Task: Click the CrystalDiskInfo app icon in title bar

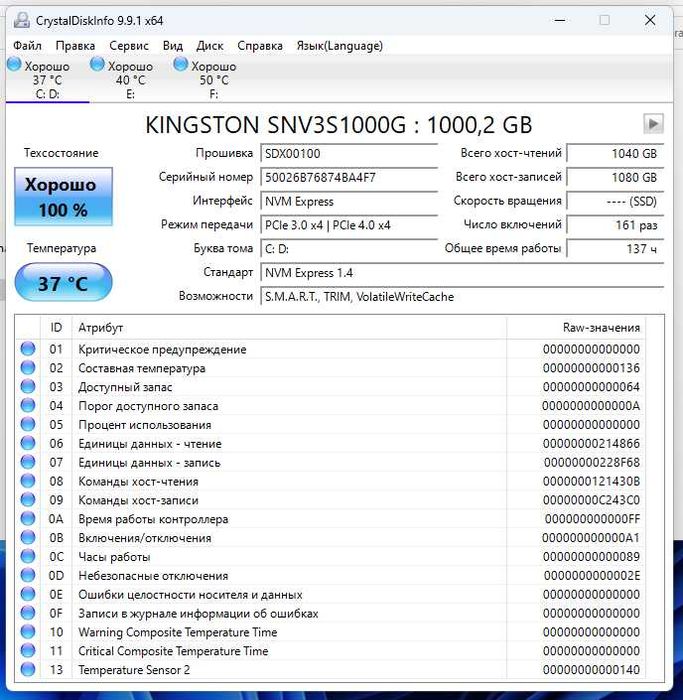Action: click(x=21, y=21)
